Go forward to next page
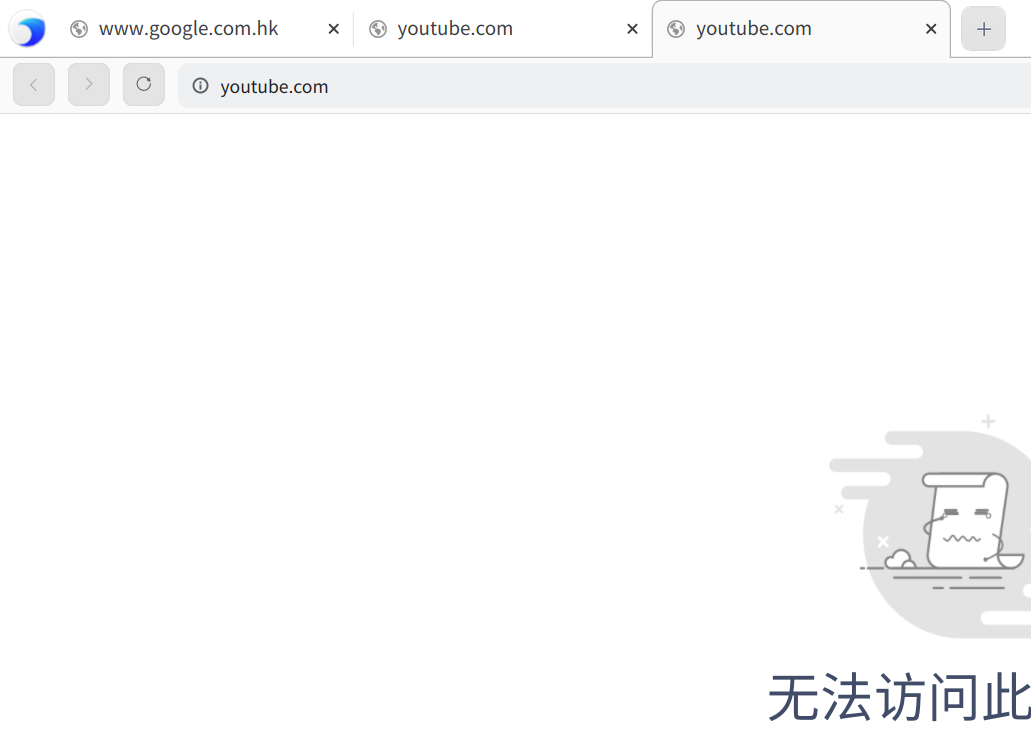Screen dimensions: 1031x755 [x=89, y=85]
